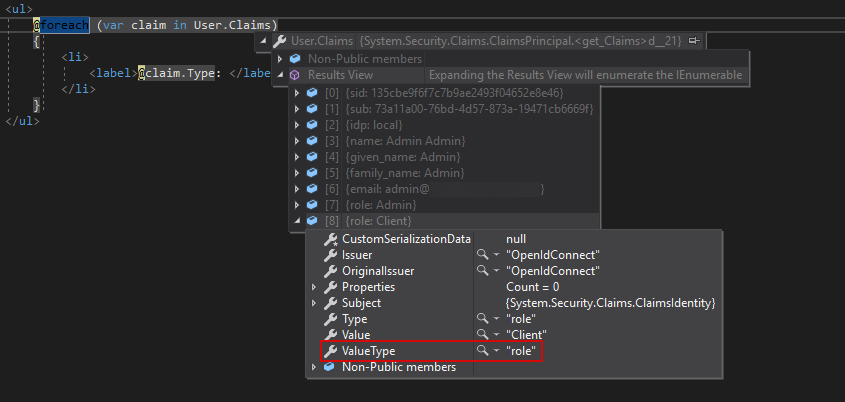The width and height of the screenshot is (845, 402).
Task: Expand Non-Public members under User.Claims
Action: tap(280, 59)
